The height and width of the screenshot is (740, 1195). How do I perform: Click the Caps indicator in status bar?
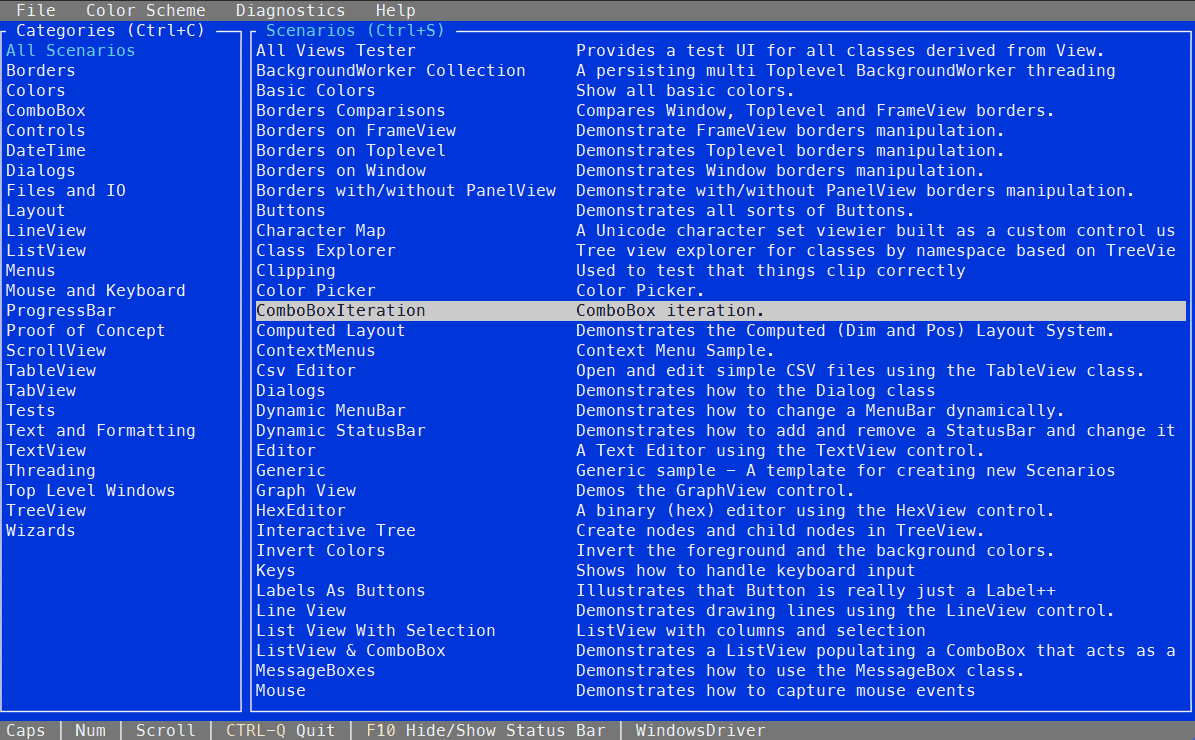25,730
